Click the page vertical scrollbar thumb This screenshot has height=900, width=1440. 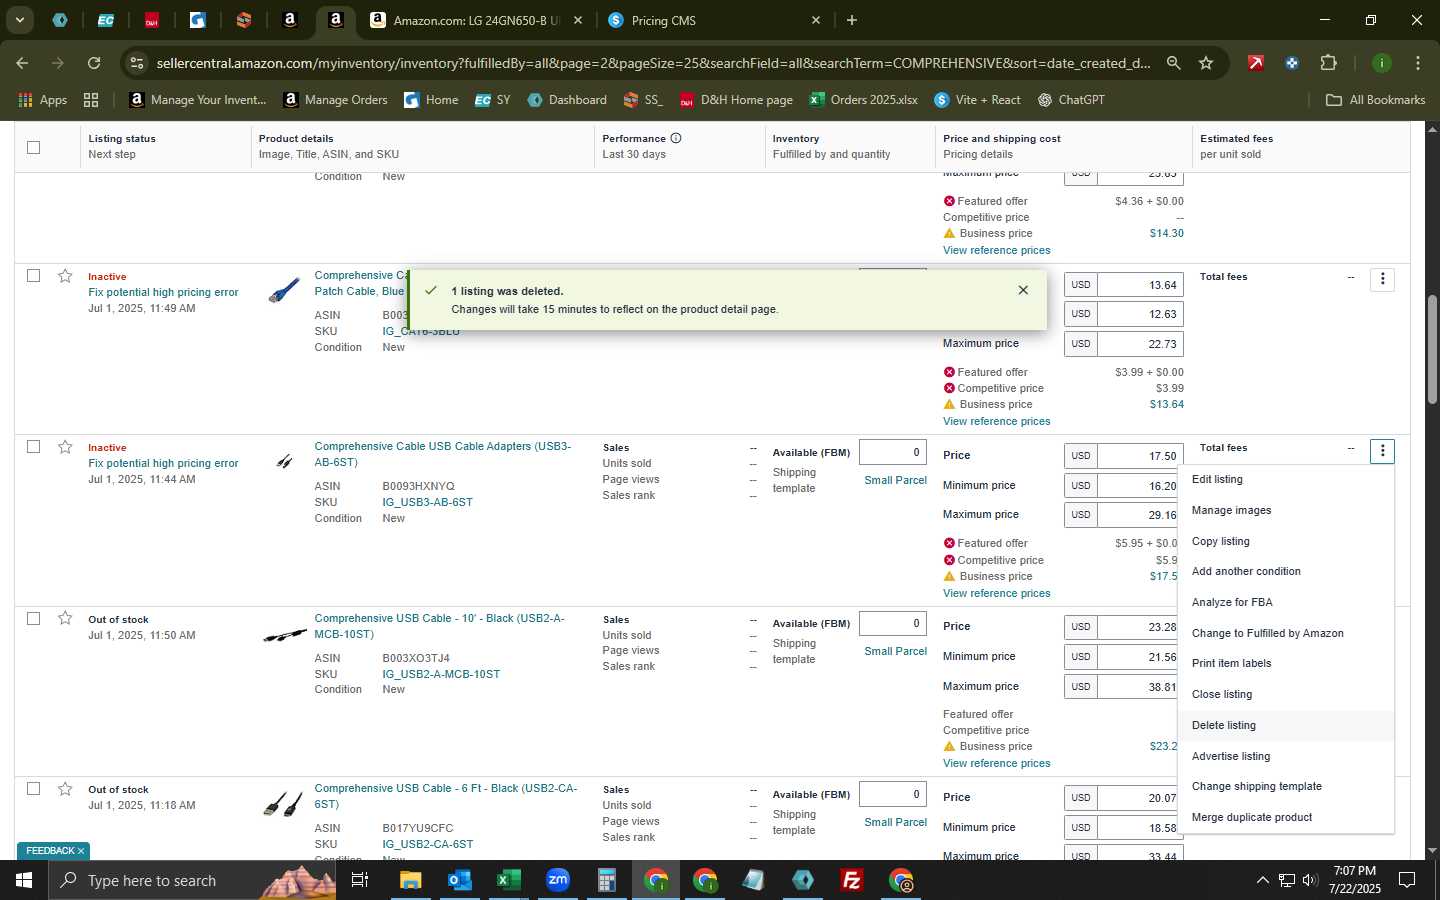tap(1432, 350)
